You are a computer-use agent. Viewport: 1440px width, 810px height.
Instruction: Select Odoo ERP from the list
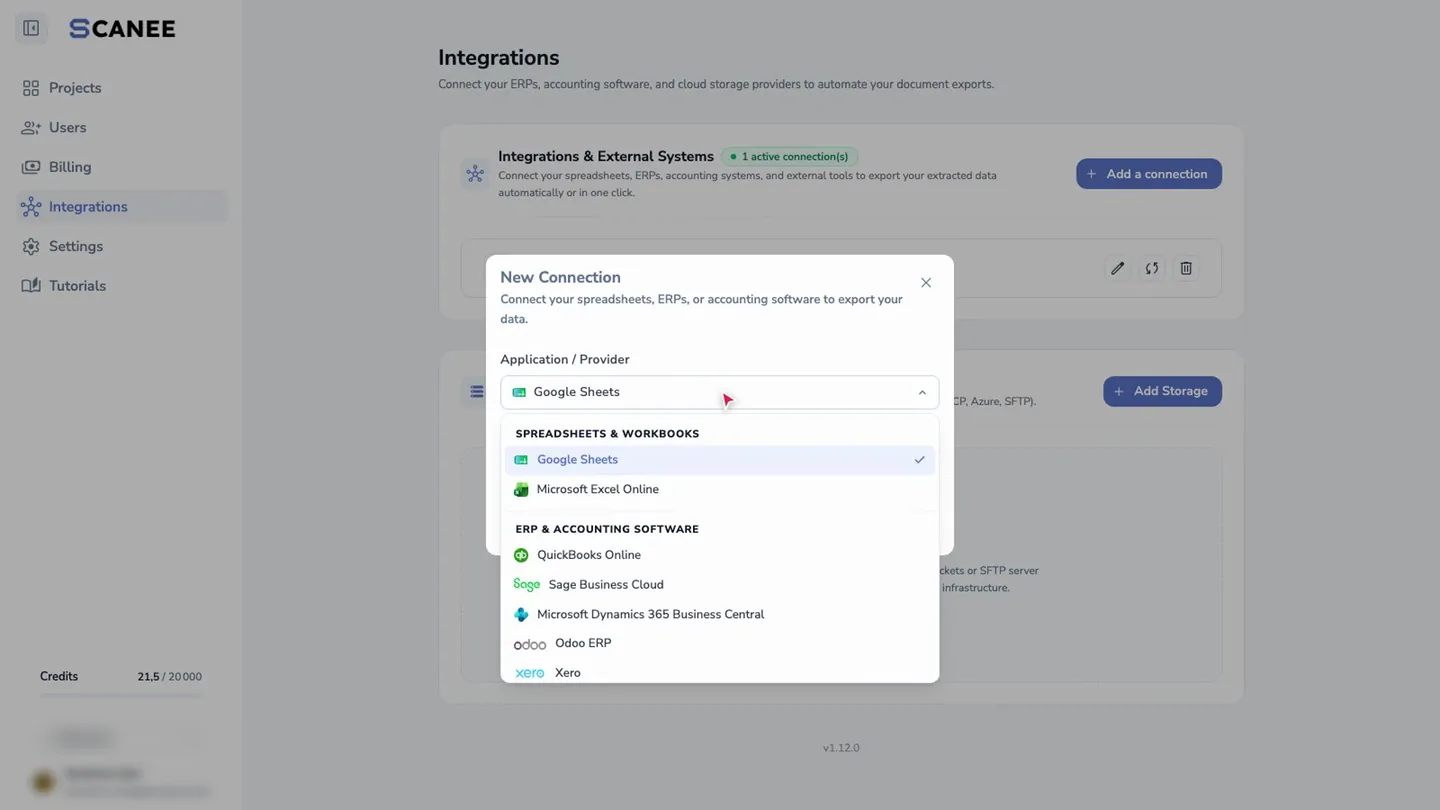(x=720, y=644)
